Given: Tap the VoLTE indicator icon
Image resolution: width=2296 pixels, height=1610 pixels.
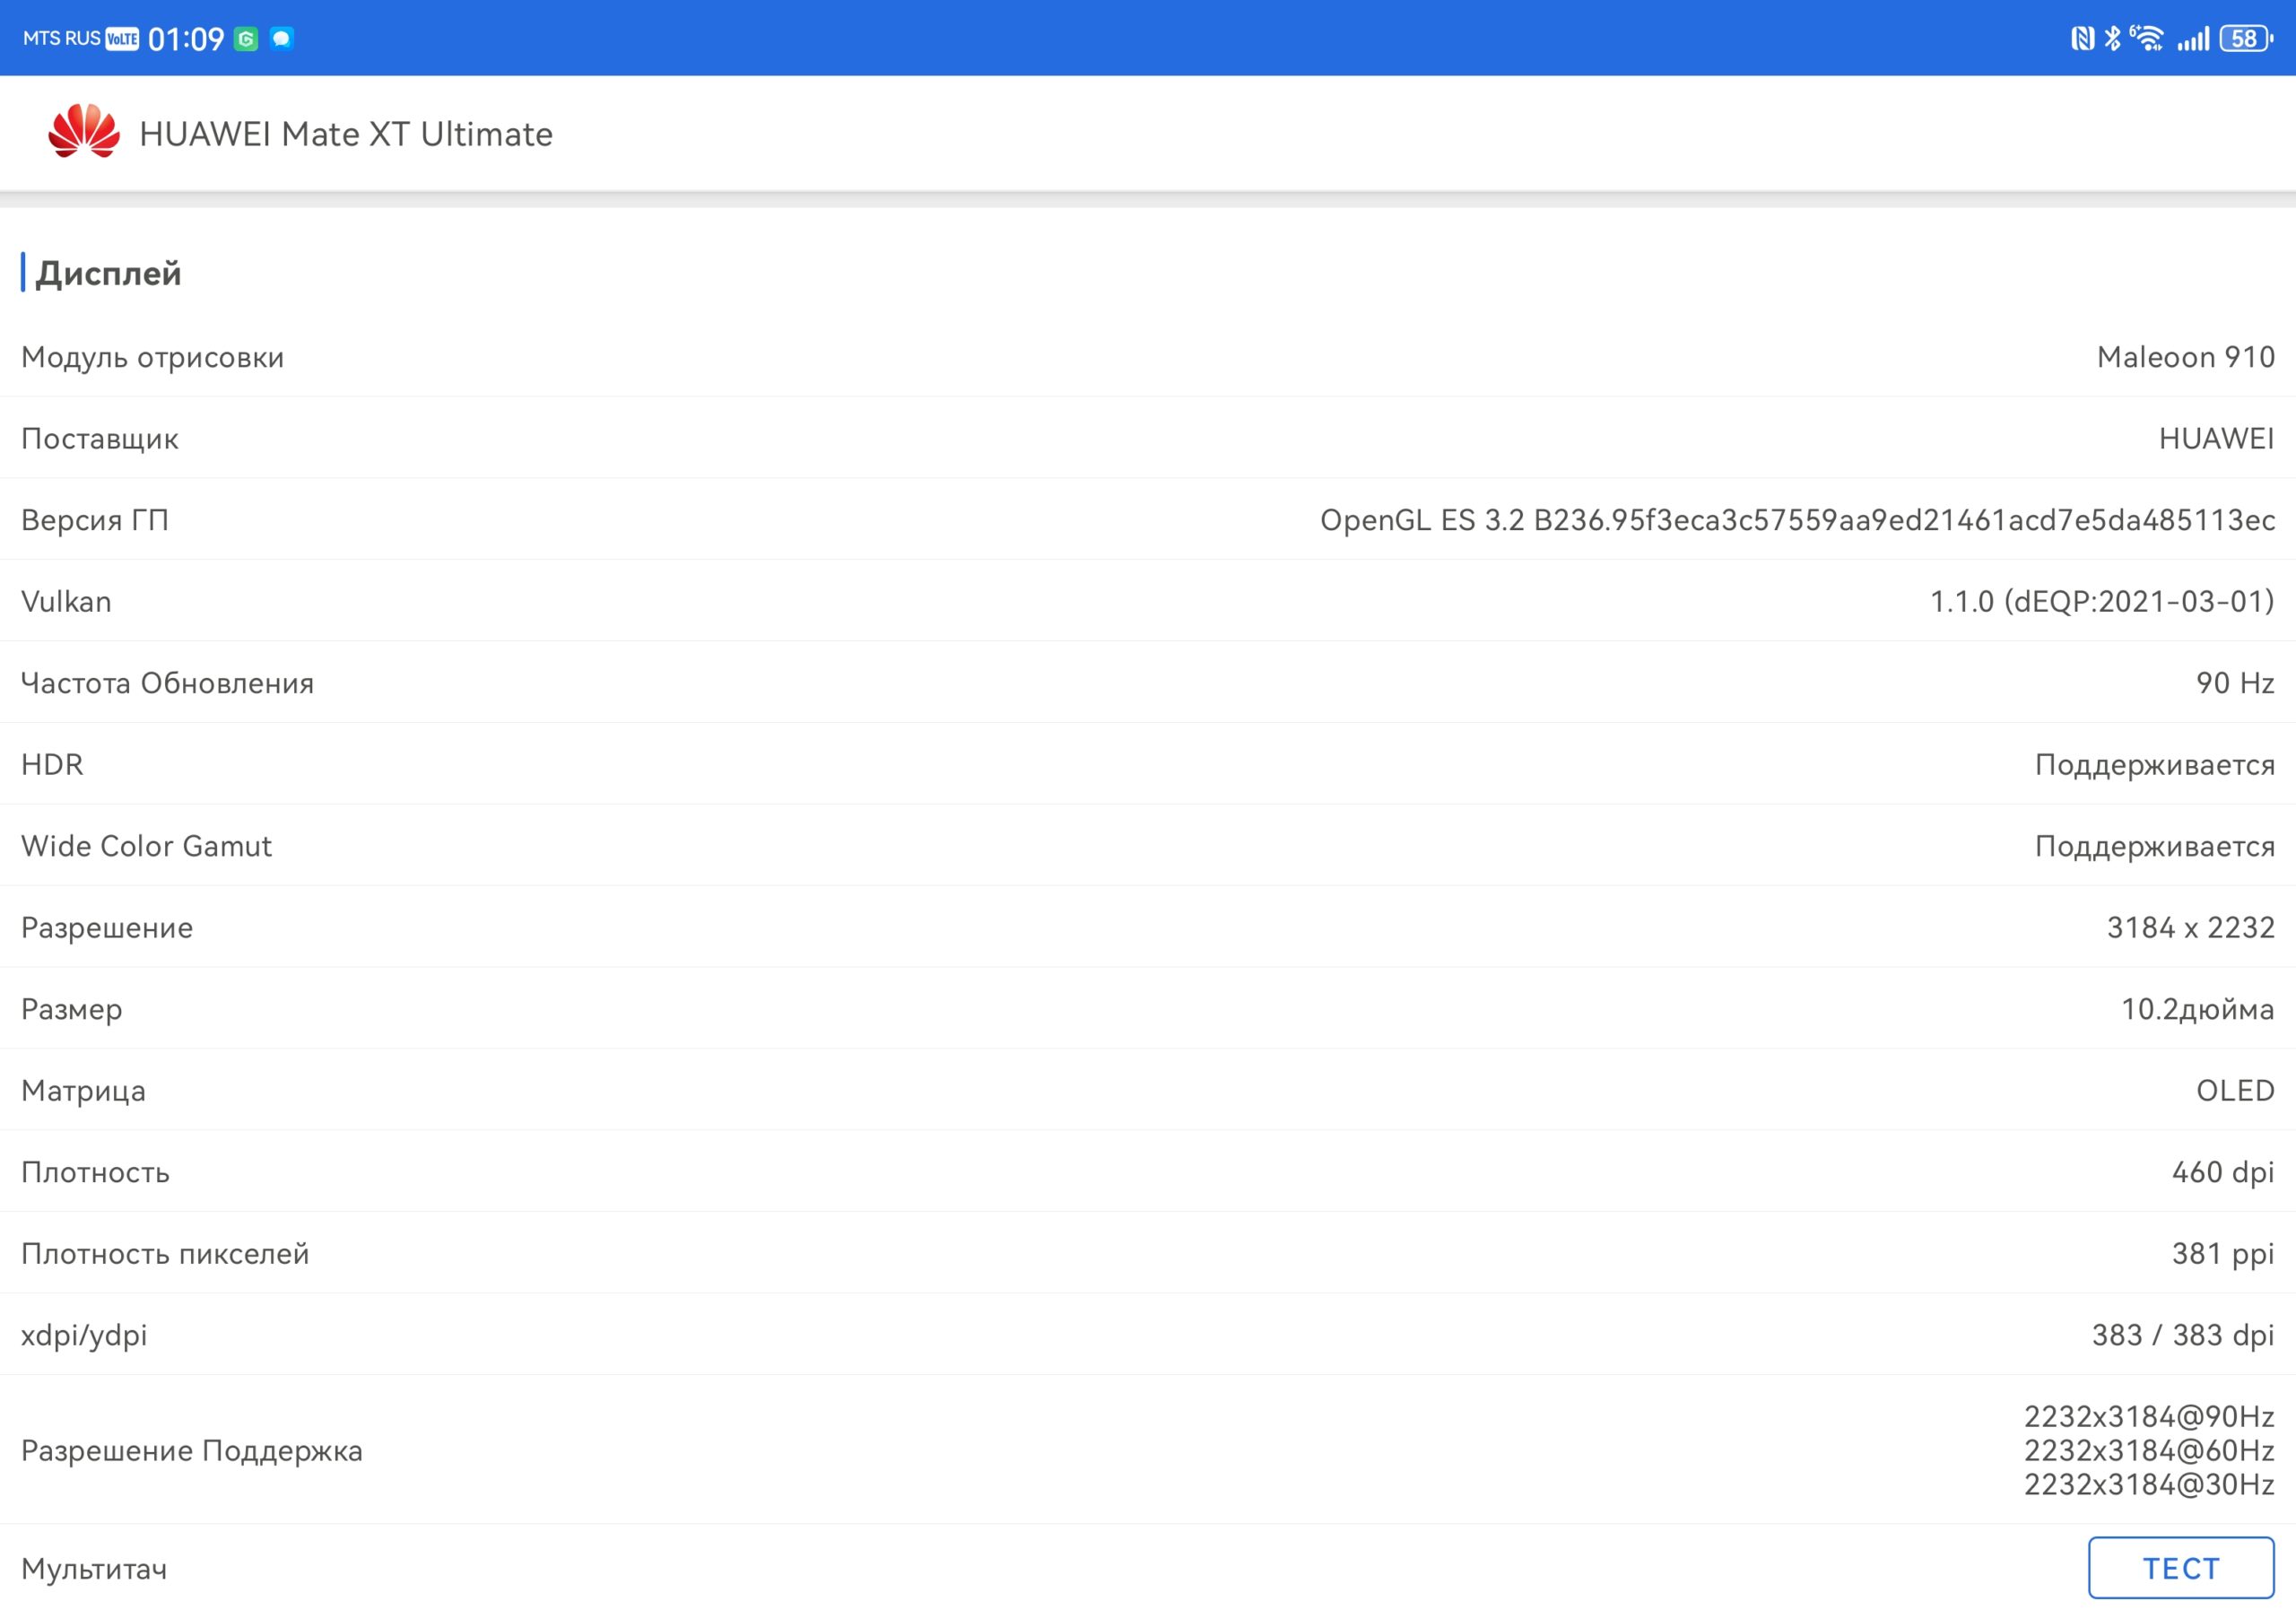Looking at the screenshot, I should click(122, 39).
